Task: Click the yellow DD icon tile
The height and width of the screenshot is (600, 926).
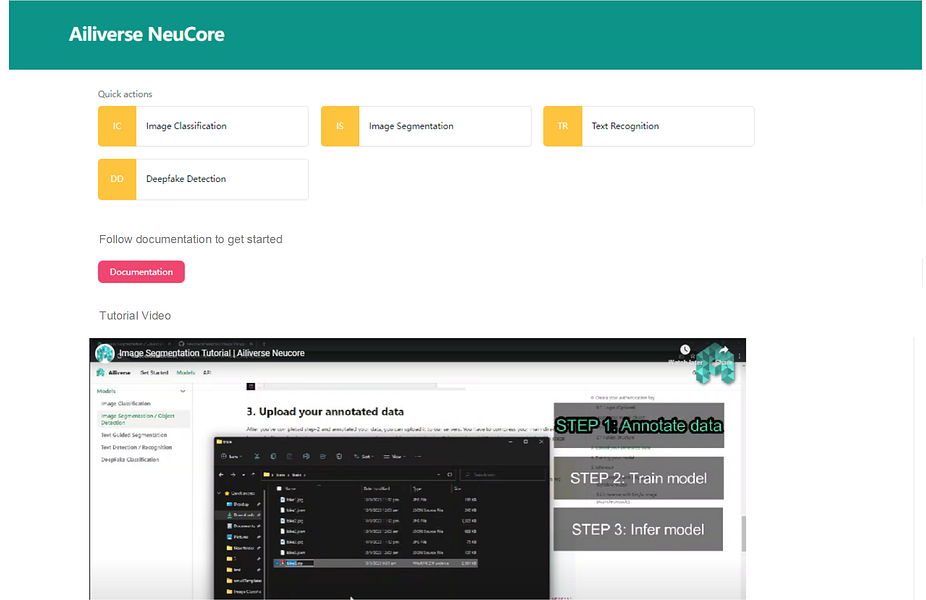Action: coord(117,179)
